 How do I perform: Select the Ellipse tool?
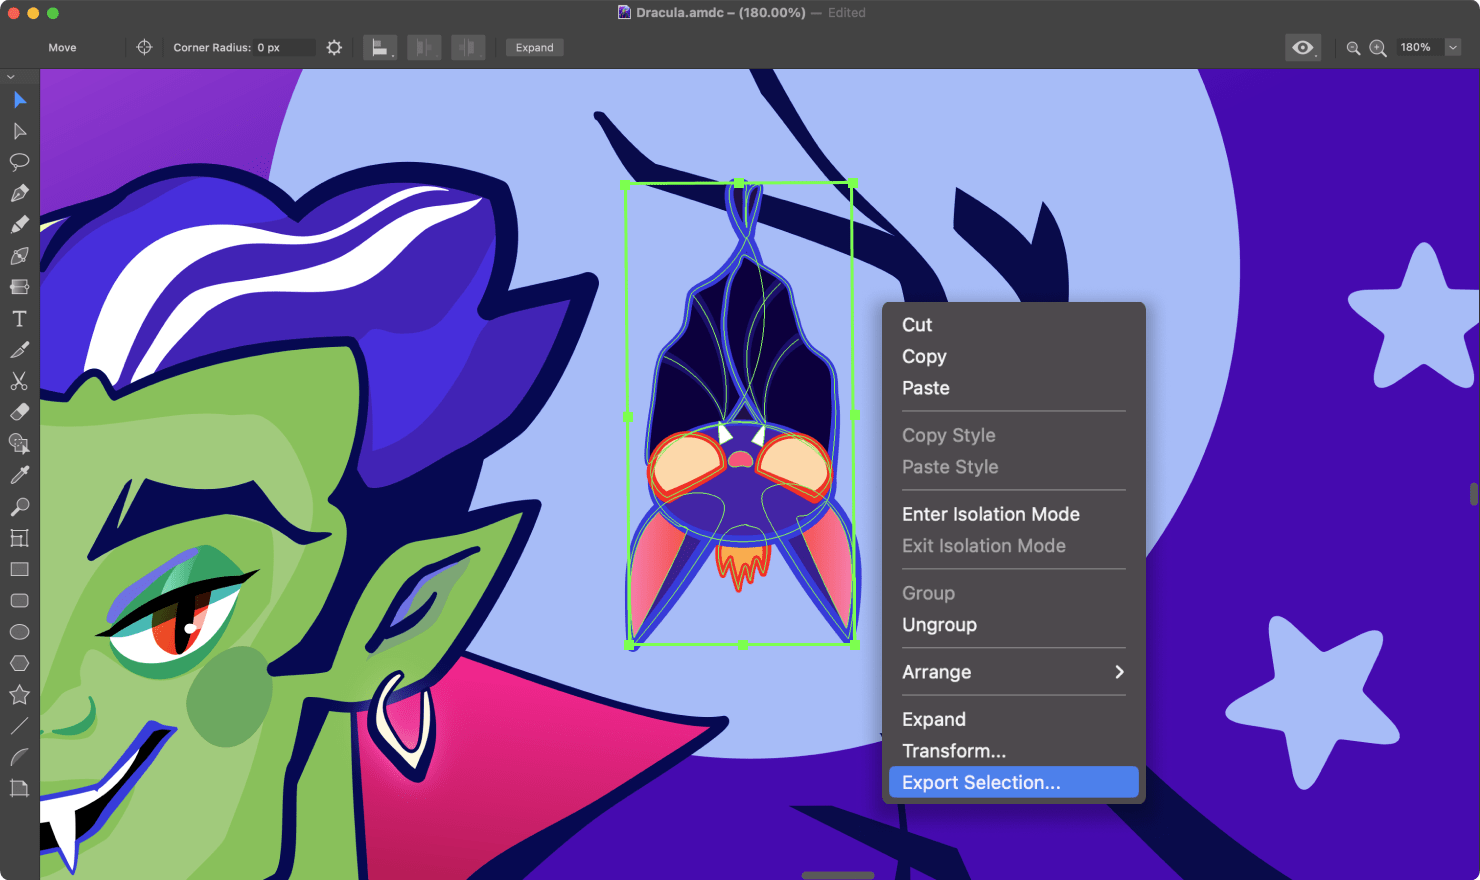[19, 632]
